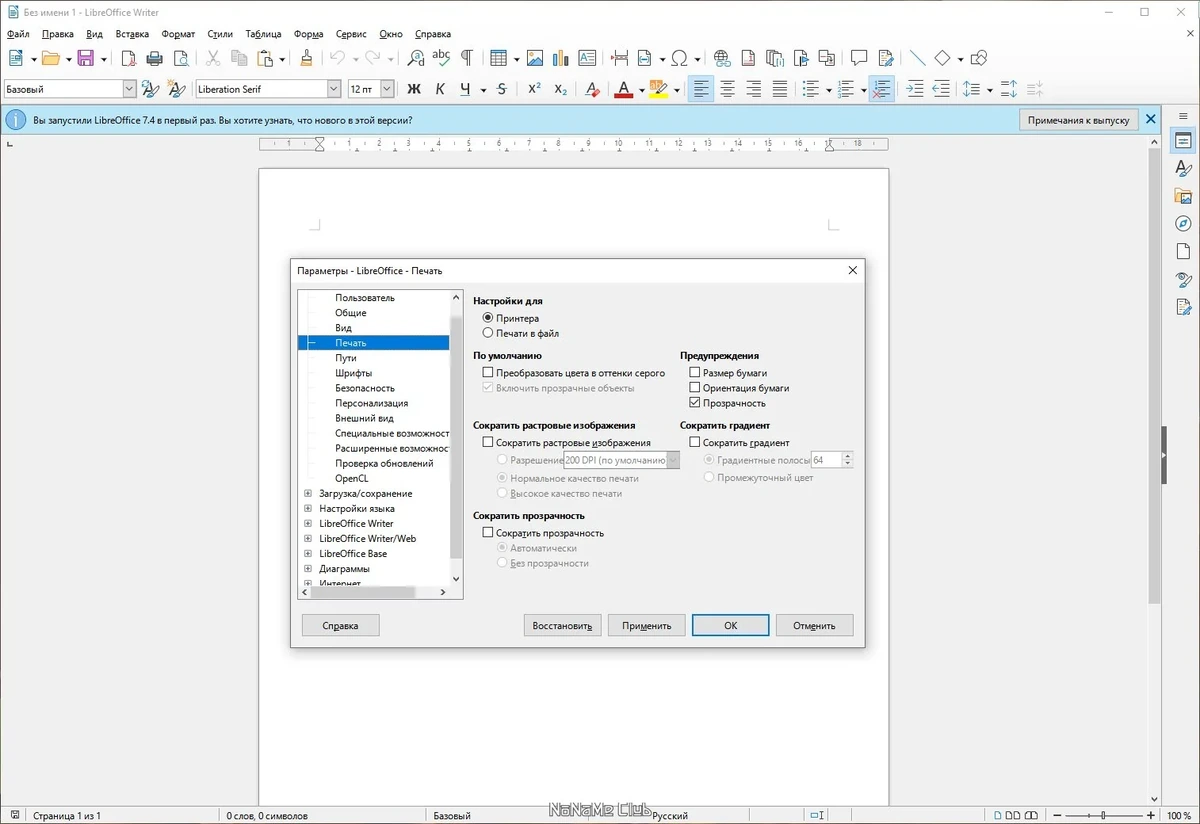1200x824 pixels.
Task: Enable Преобразовать цвета в оттенки серого
Action: point(488,373)
